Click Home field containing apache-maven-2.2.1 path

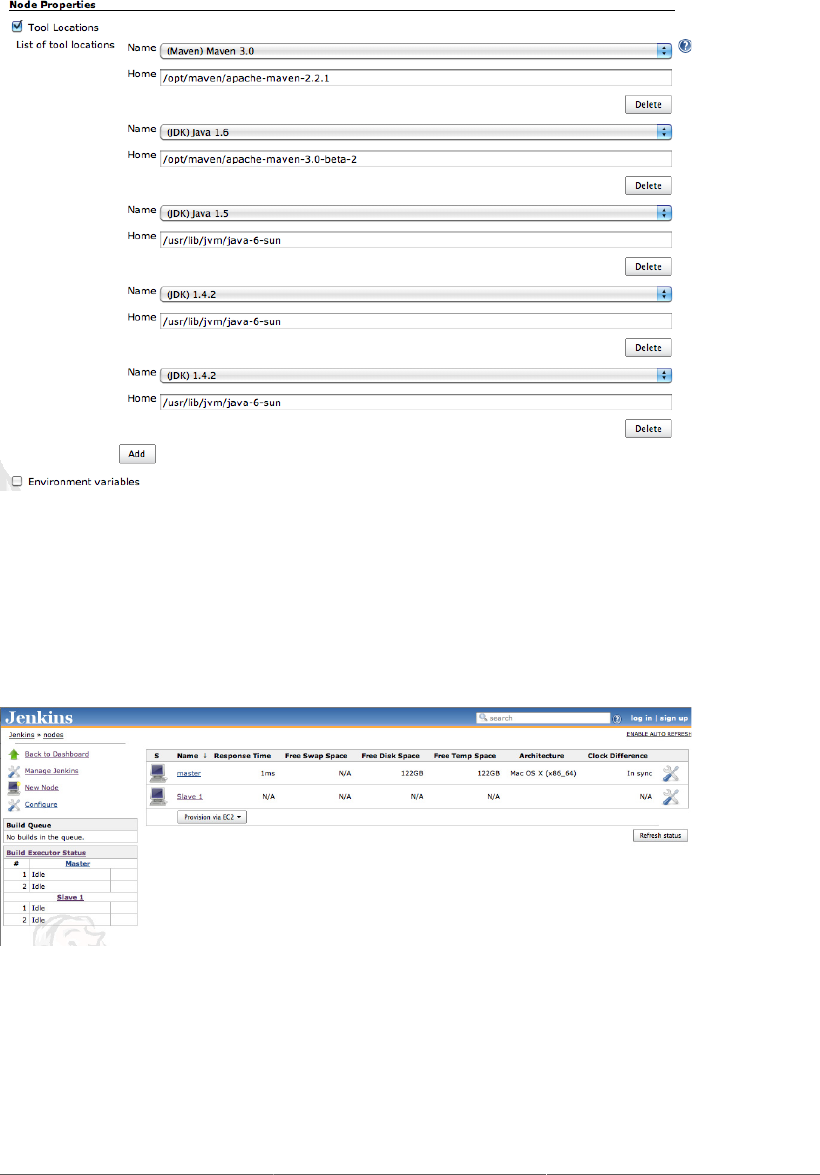coord(416,77)
